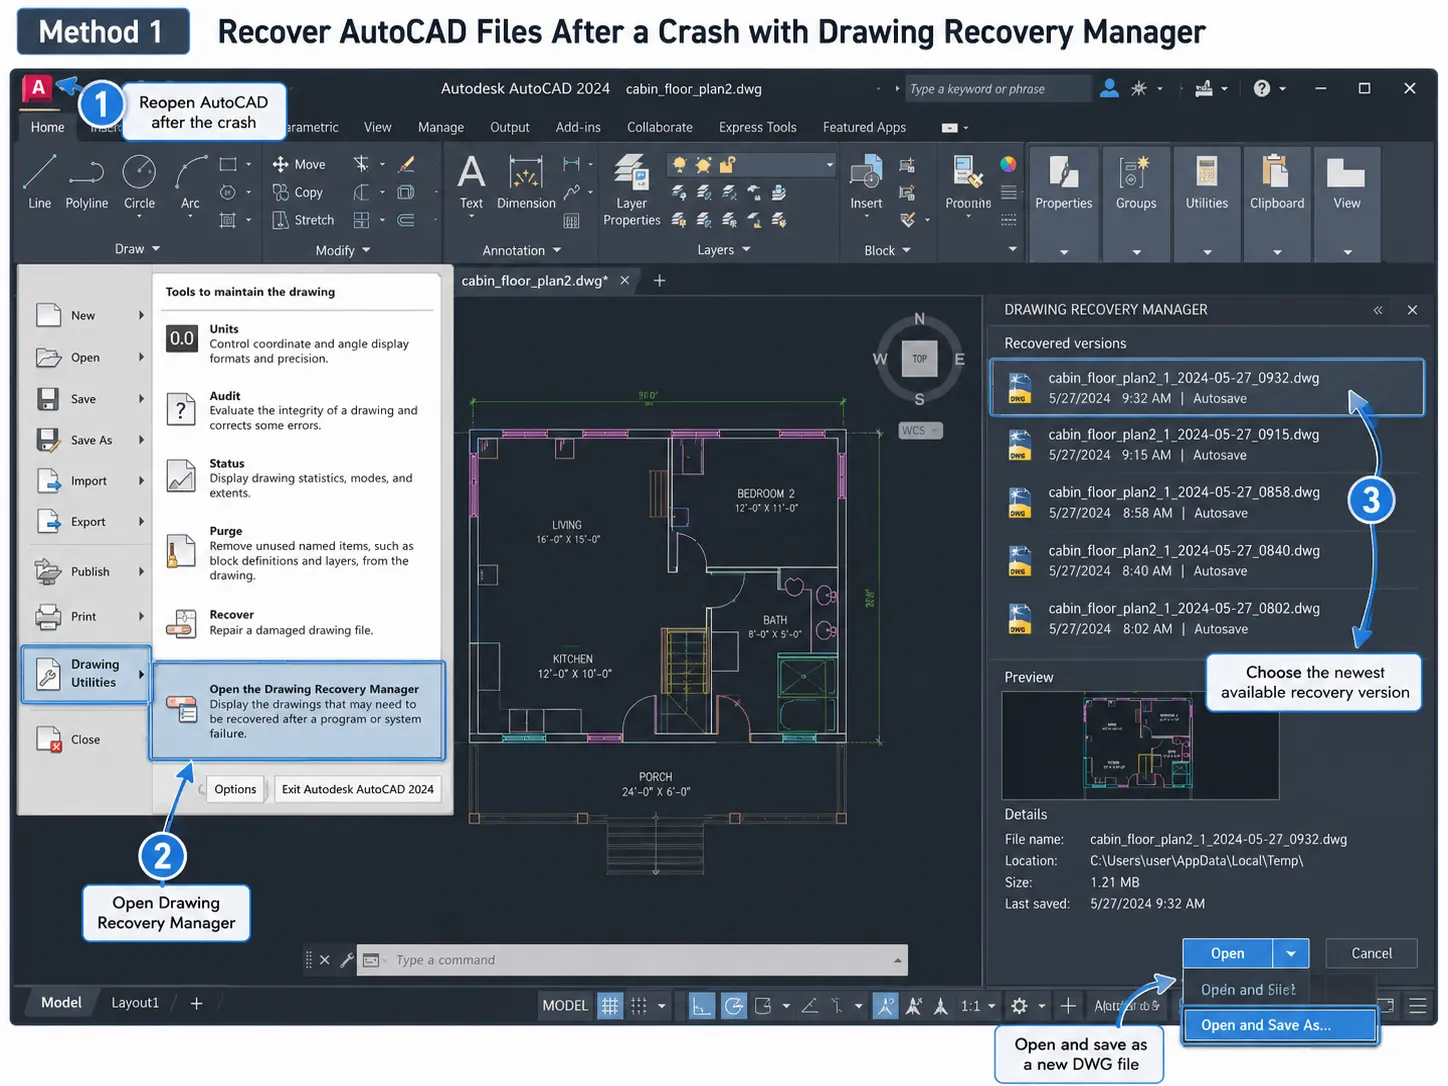This screenshot has width=1448, height=1086.
Task: Select cabin_floor_plan2_1_2024-05-27_0915.dwg recovered file
Action: (x=1205, y=445)
